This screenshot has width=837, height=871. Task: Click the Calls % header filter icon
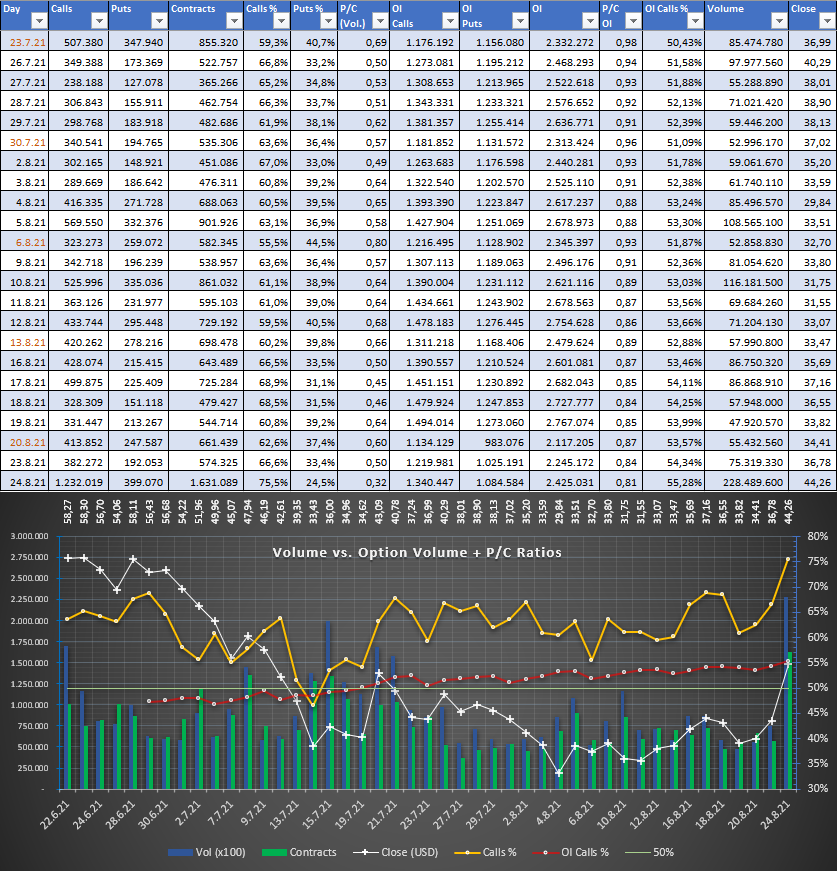(x=280, y=21)
